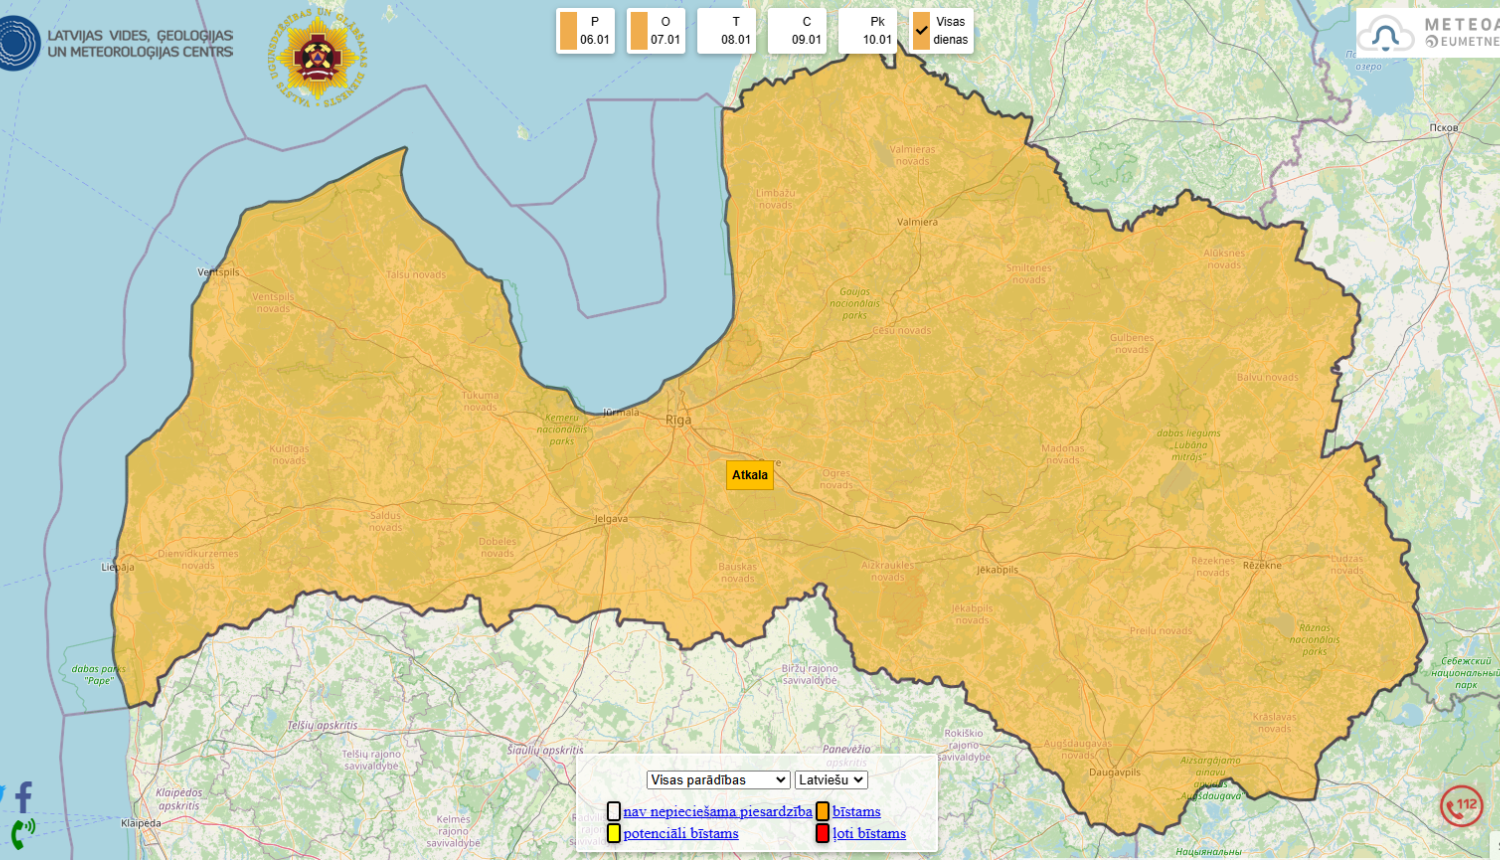The height and width of the screenshot is (860, 1500).
Task: Click the Atkala warning marker on map
Action: click(749, 475)
